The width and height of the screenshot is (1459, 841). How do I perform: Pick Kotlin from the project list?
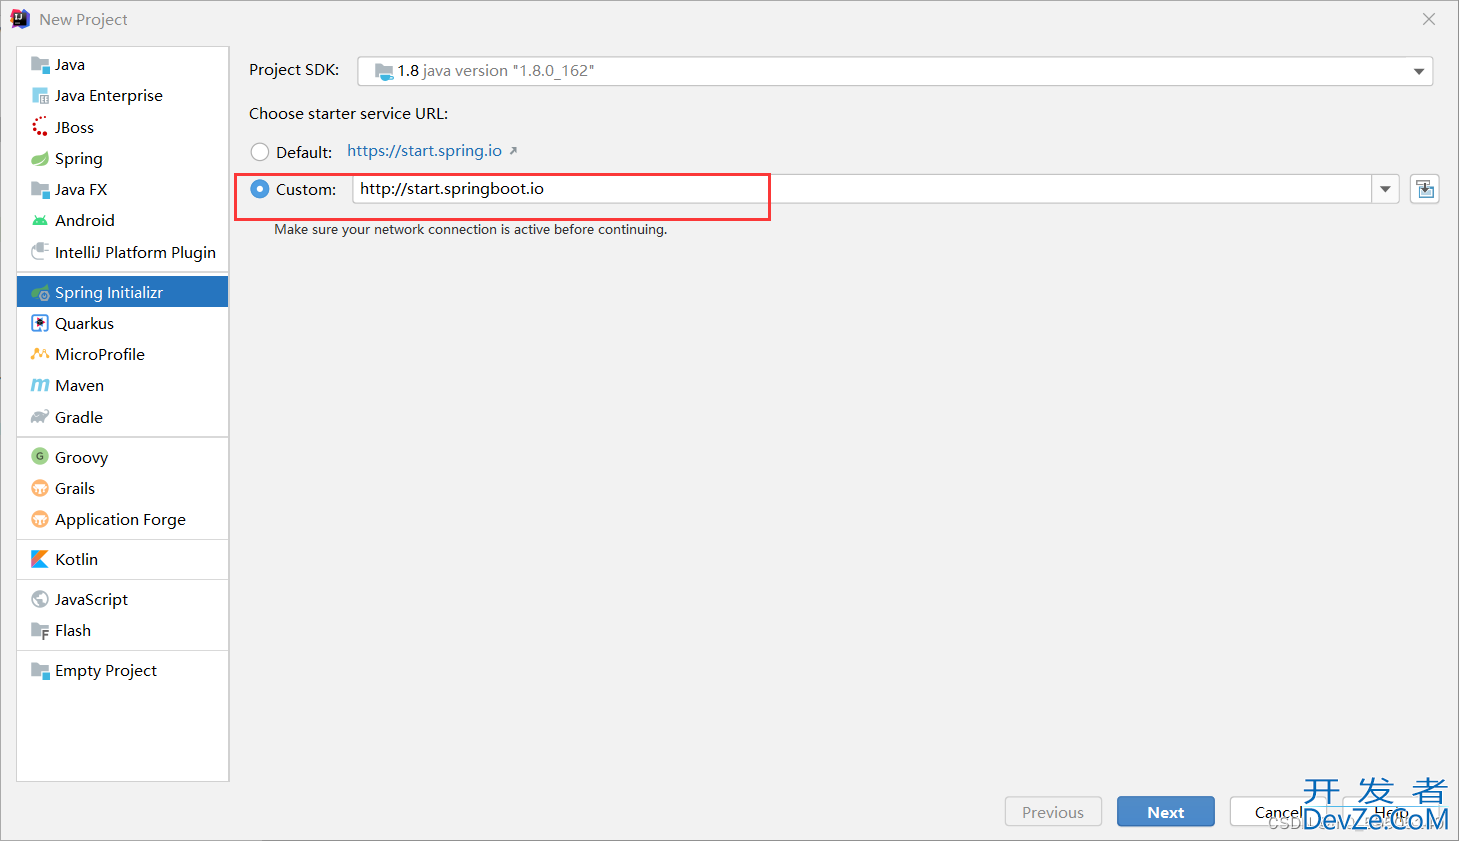(x=123, y=559)
